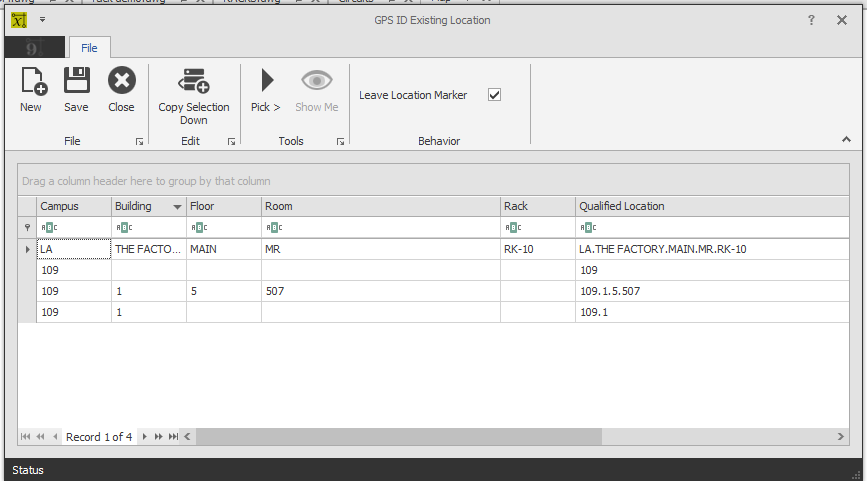Viewport: 867px width, 481px height.
Task: Click the Pick > tool
Action: coord(266,90)
